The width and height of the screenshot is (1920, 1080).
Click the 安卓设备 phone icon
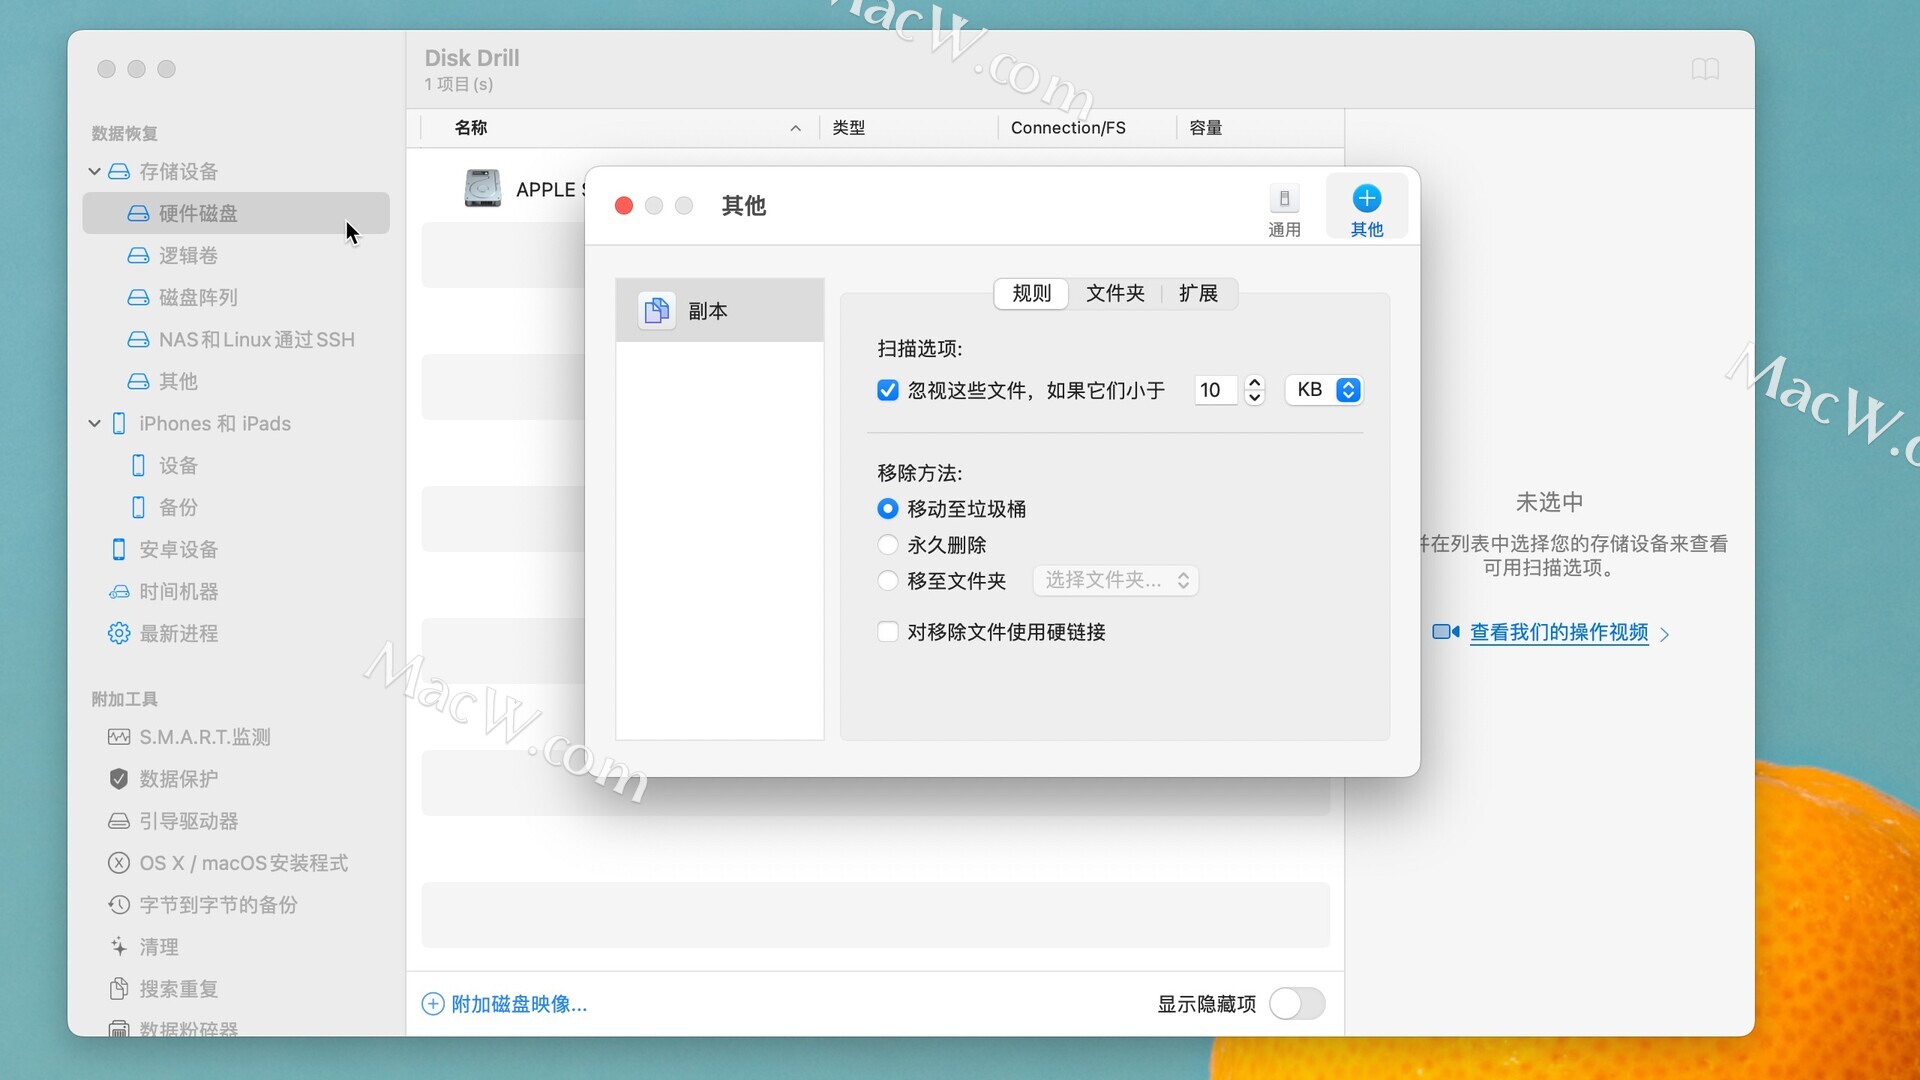tap(118, 549)
